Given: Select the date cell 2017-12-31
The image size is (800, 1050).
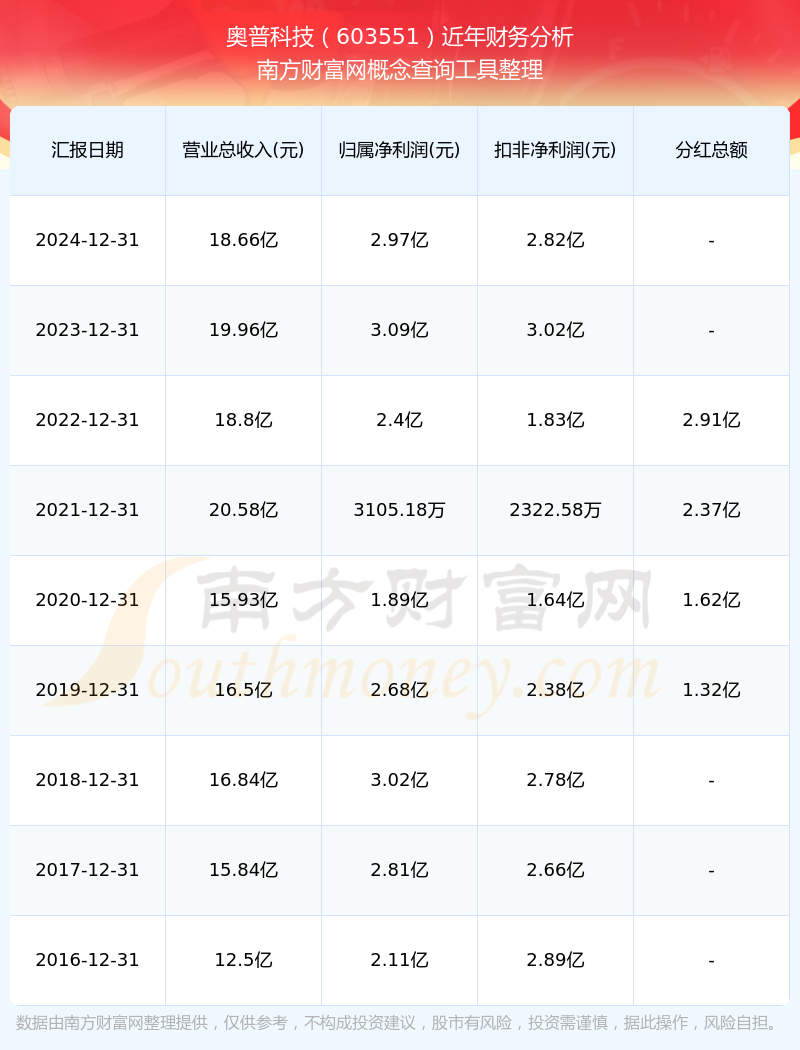Looking at the screenshot, I should pos(87,870).
